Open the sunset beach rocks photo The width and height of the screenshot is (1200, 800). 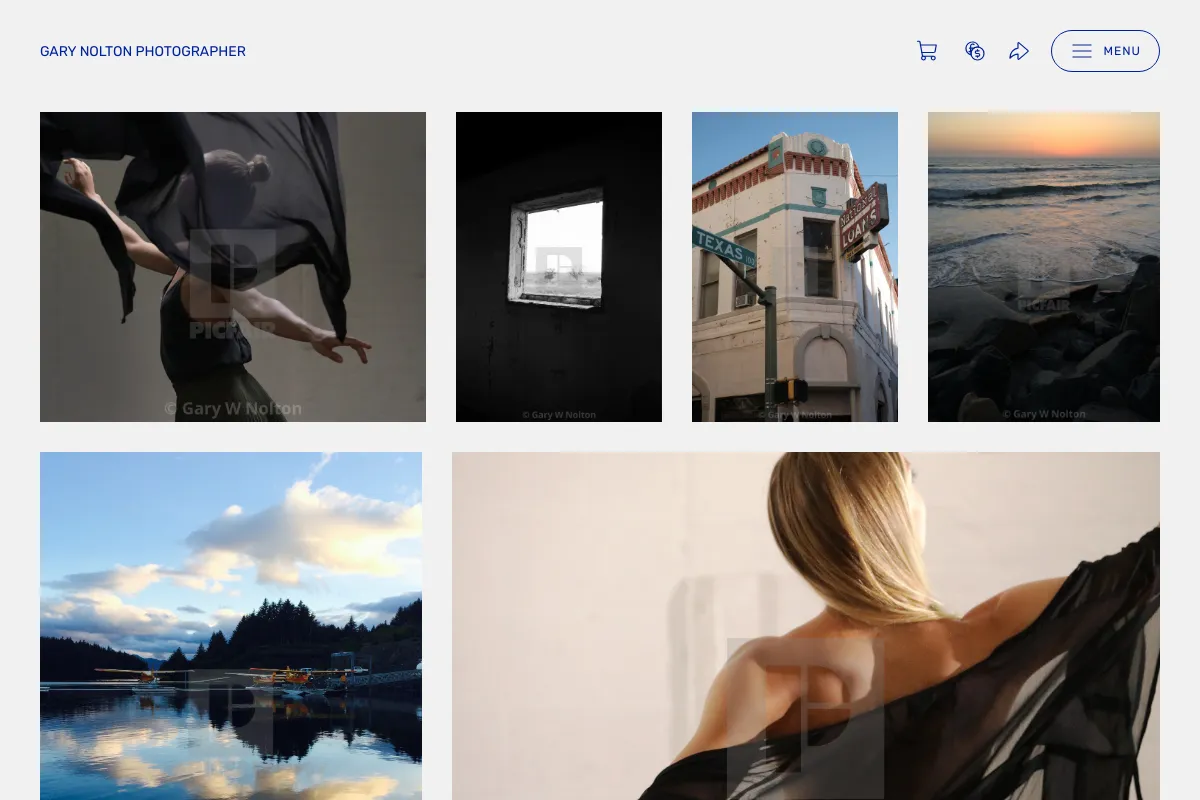1044,267
